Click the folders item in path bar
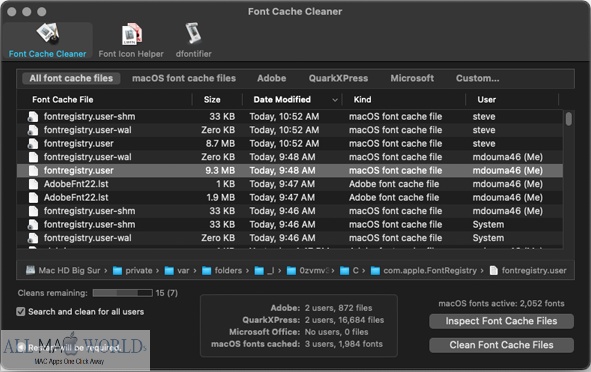 tap(222, 271)
